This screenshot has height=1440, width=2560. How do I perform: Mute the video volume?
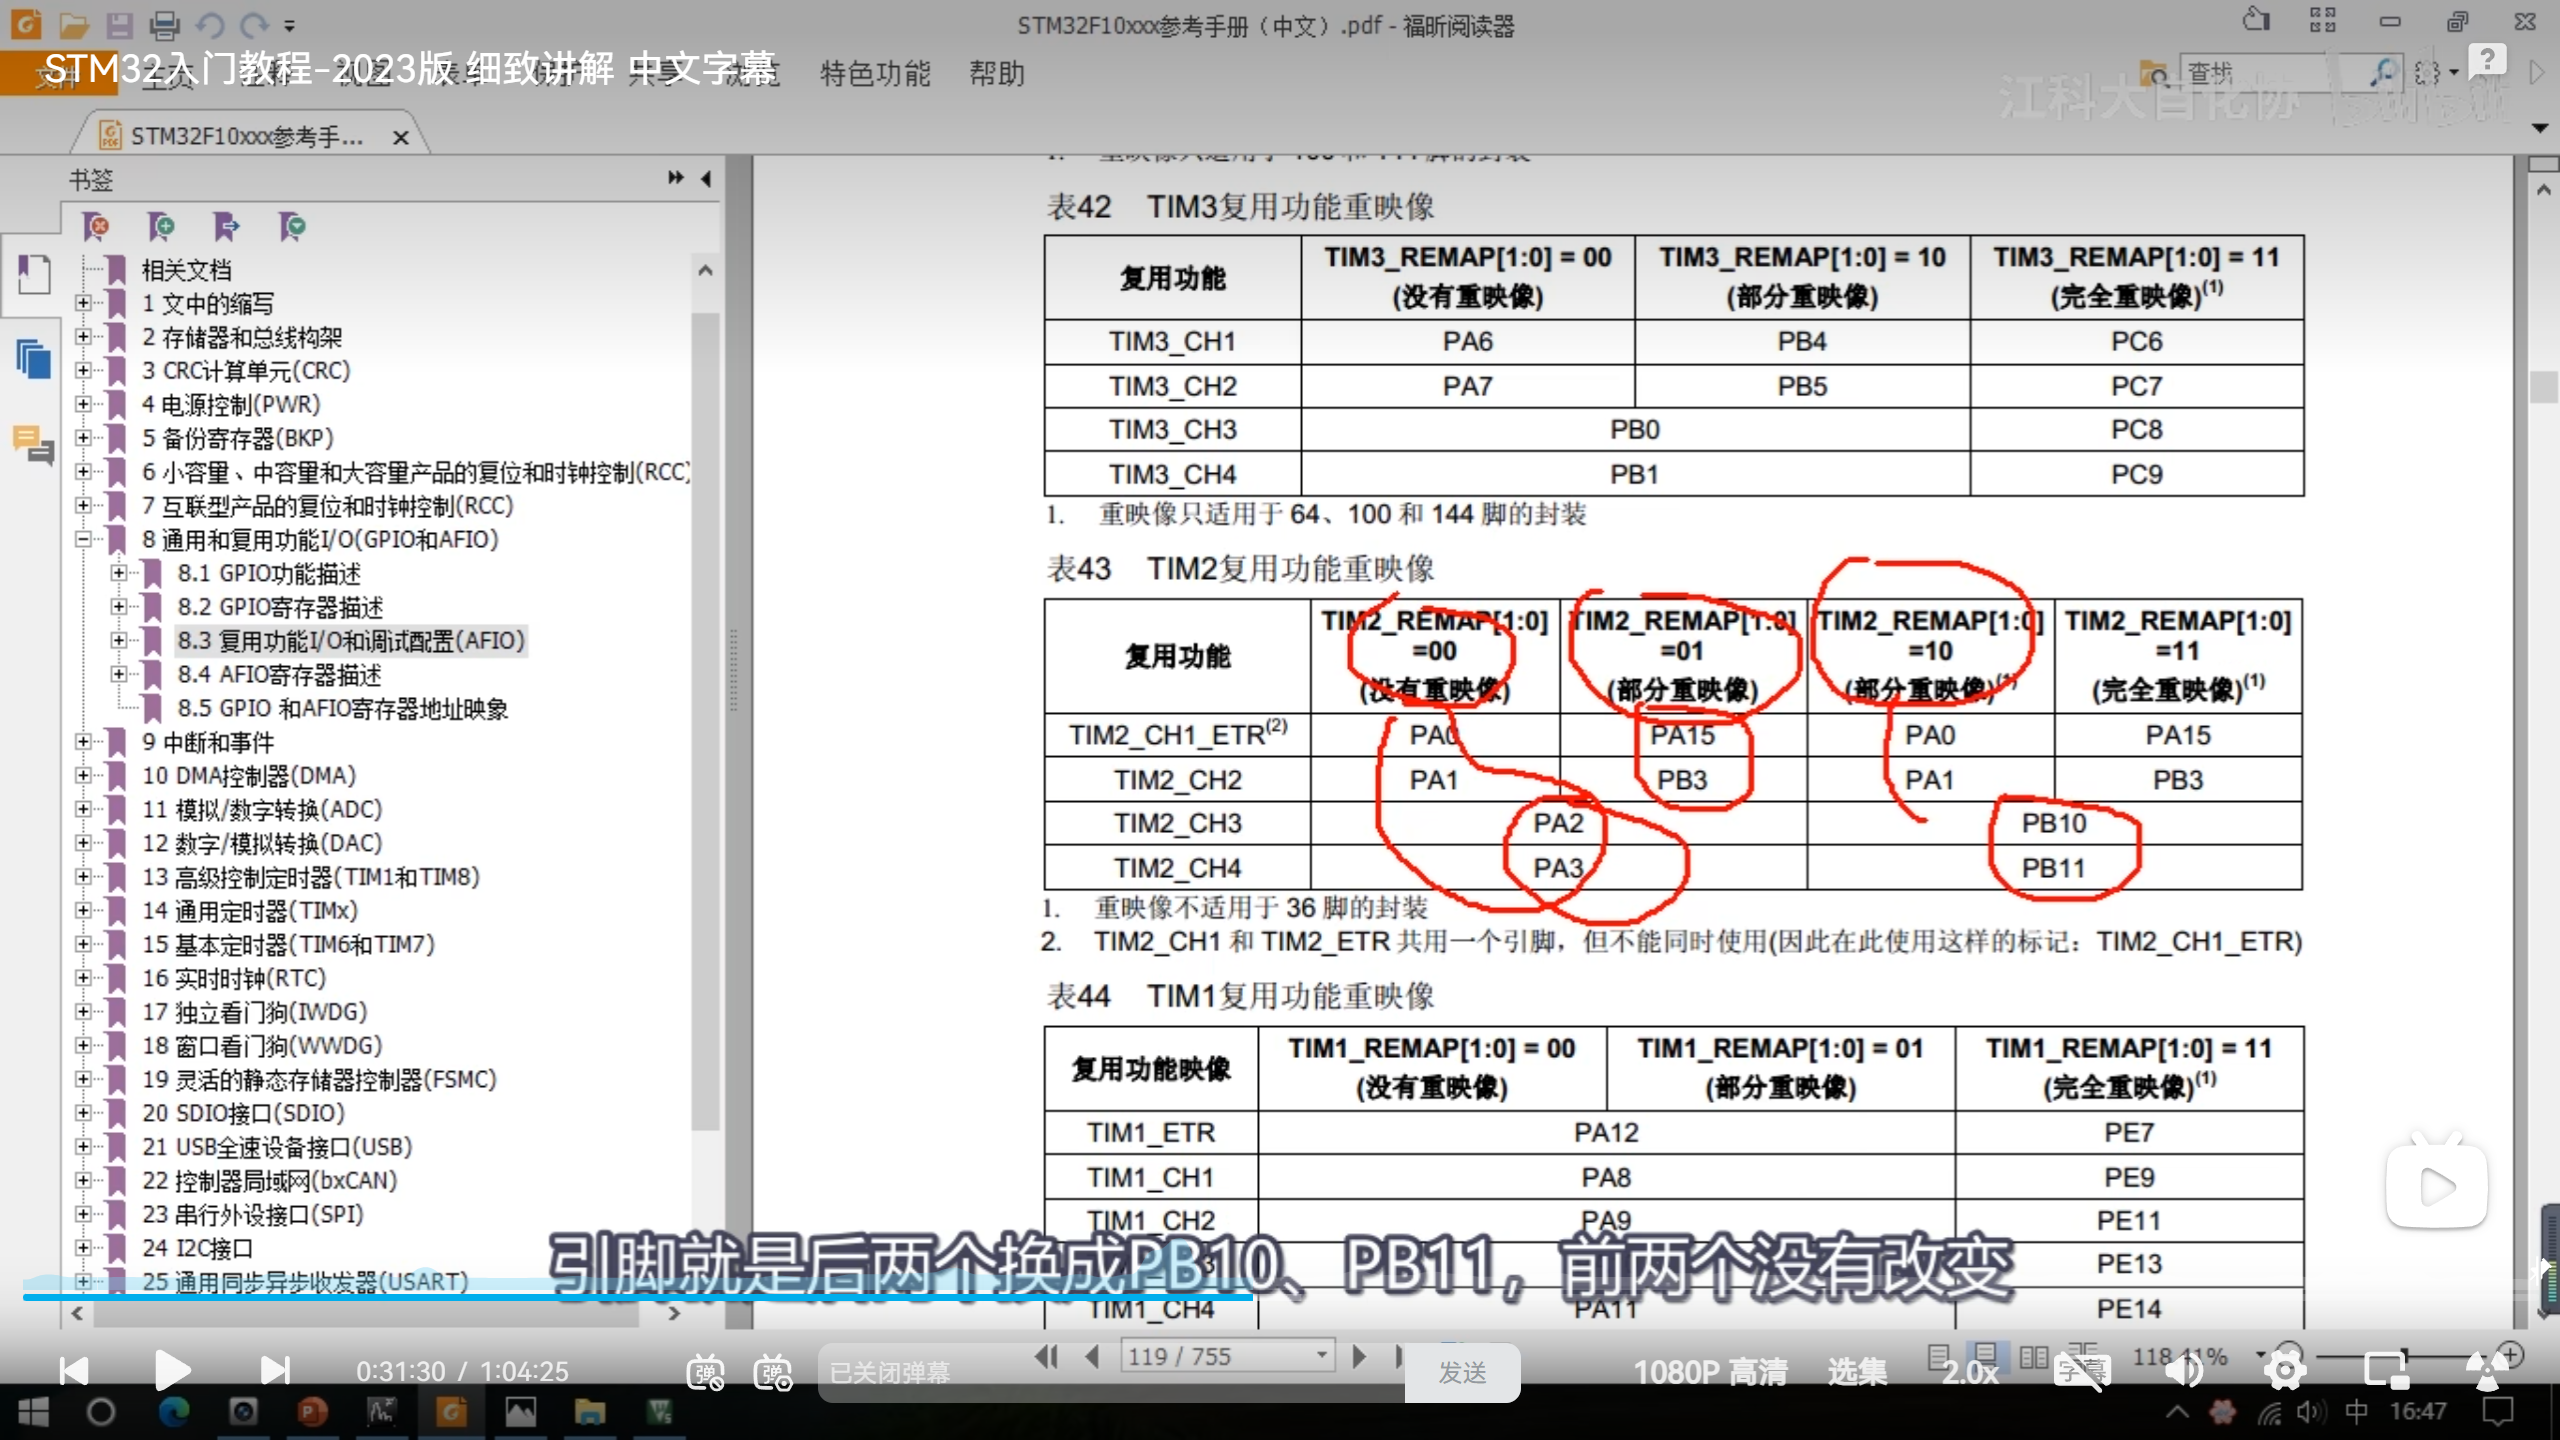pos(2183,1371)
